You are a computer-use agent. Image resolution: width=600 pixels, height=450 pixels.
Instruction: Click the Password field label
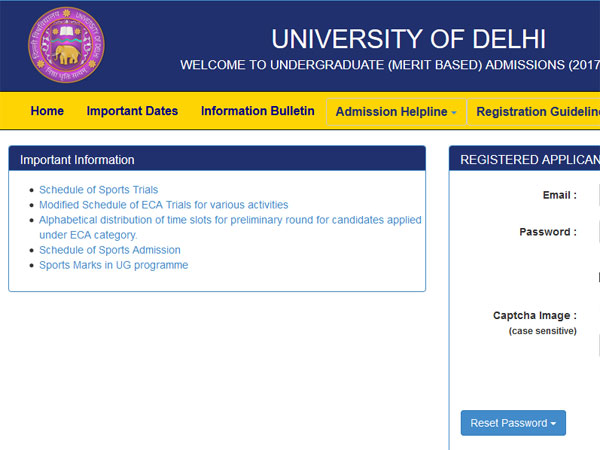(547, 232)
